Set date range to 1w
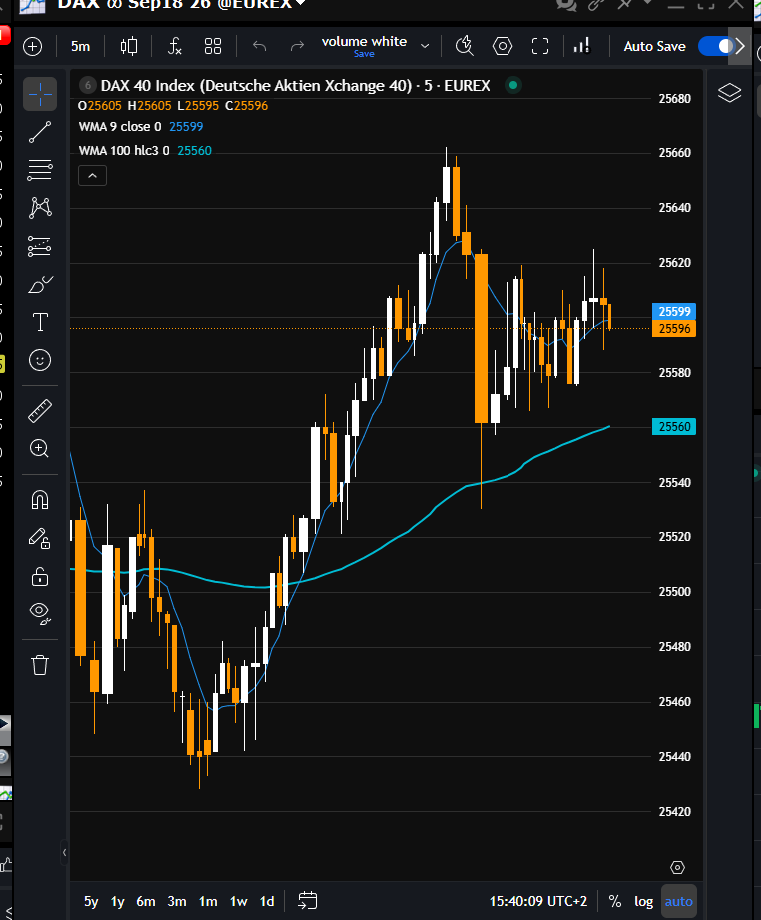The height and width of the screenshot is (920, 761). 238,901
